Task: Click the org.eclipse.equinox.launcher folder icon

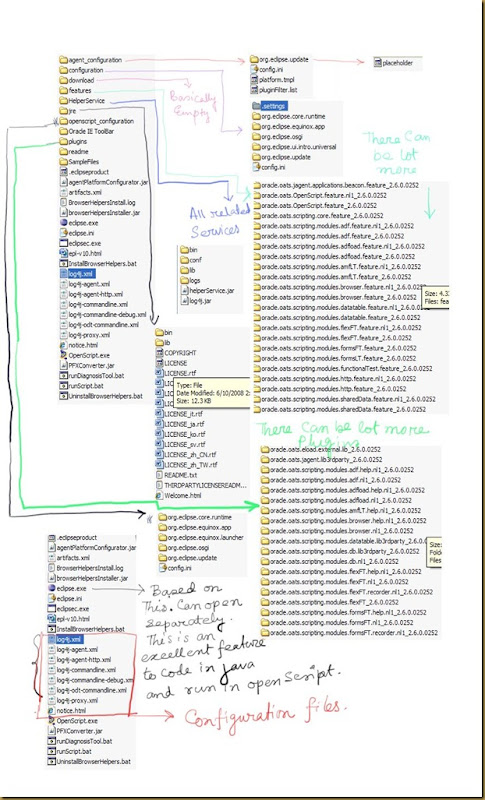Action: (x=163, y=537)
